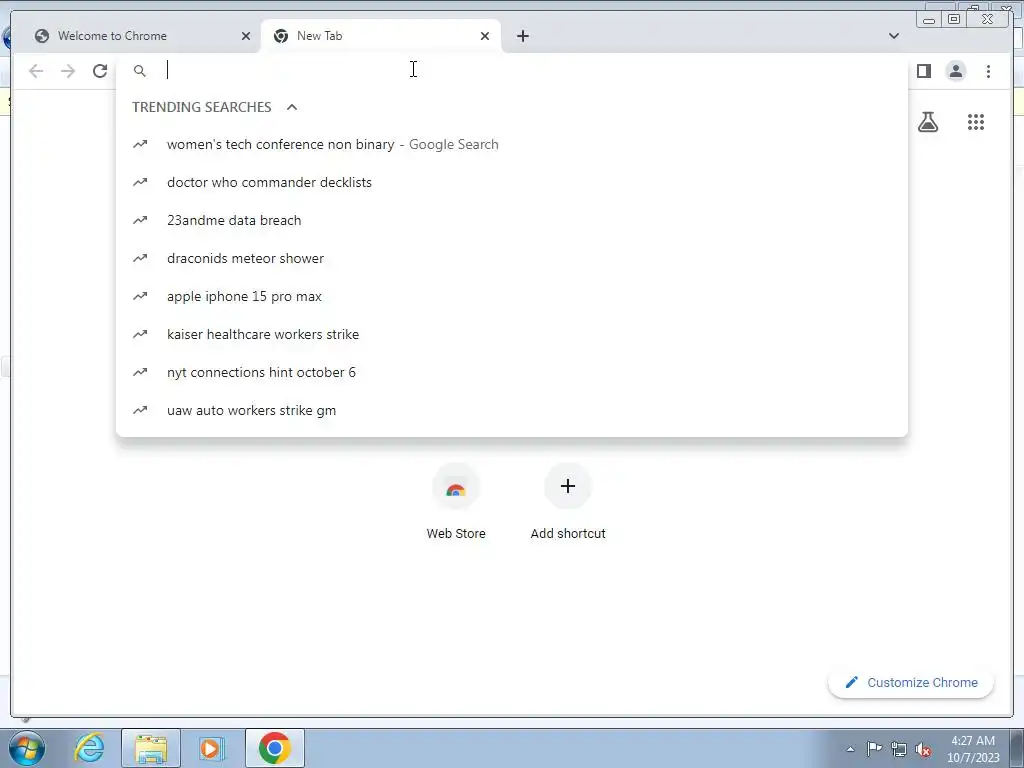This screenshot has height=768, width=1024.
Task: Click the Add shortcut plus tile
Action: pos(568,502)
